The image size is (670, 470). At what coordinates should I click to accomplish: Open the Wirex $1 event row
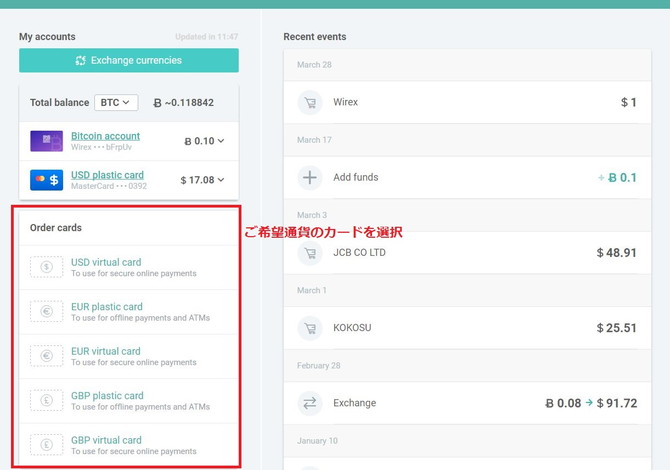click(467, 103)
